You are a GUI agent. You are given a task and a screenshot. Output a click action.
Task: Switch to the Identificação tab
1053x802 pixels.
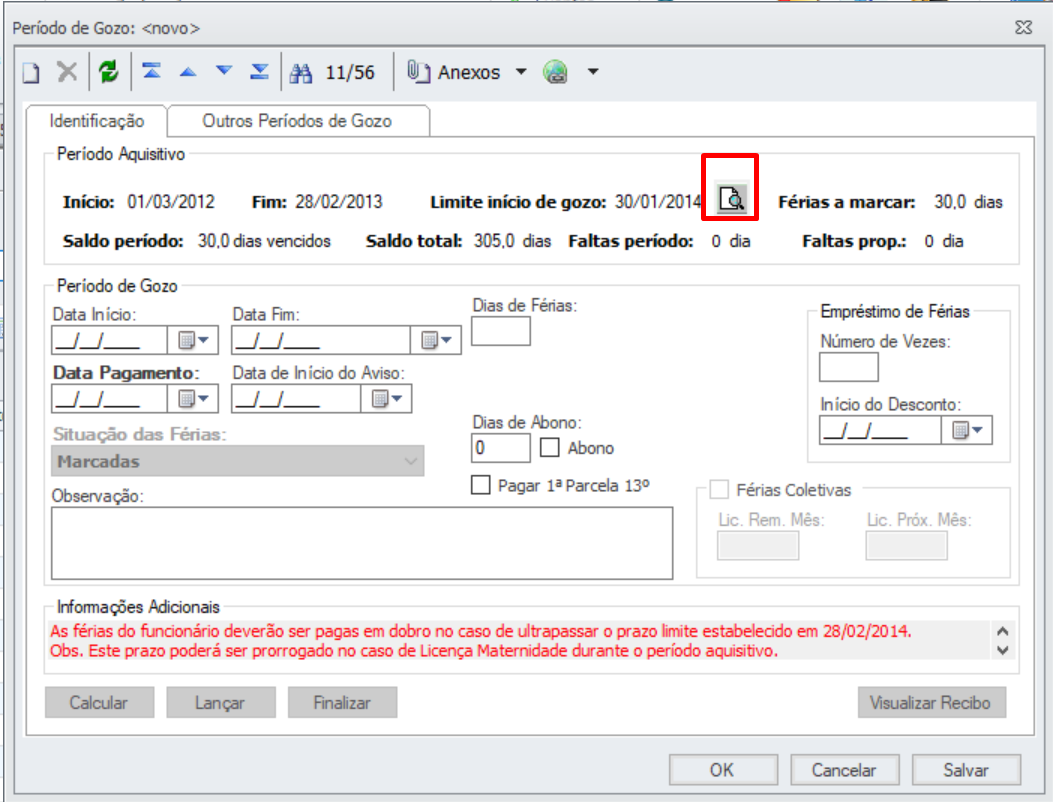pos(97,121)
